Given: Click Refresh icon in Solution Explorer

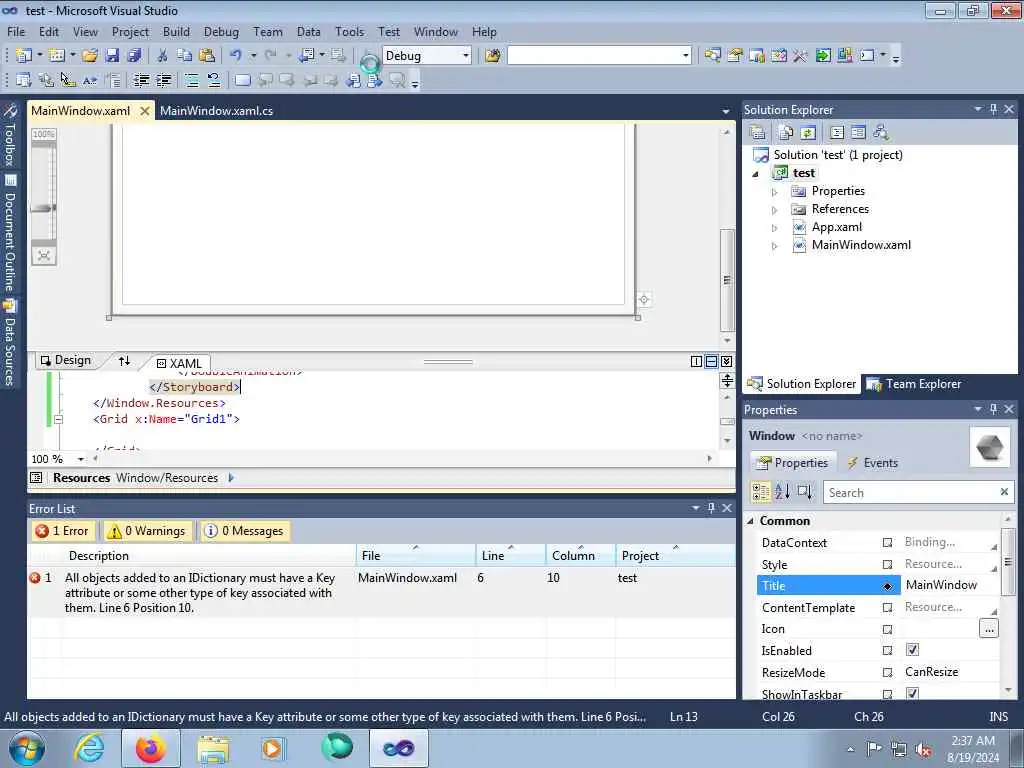Looking at the screenshot, I should pos(808,133).
